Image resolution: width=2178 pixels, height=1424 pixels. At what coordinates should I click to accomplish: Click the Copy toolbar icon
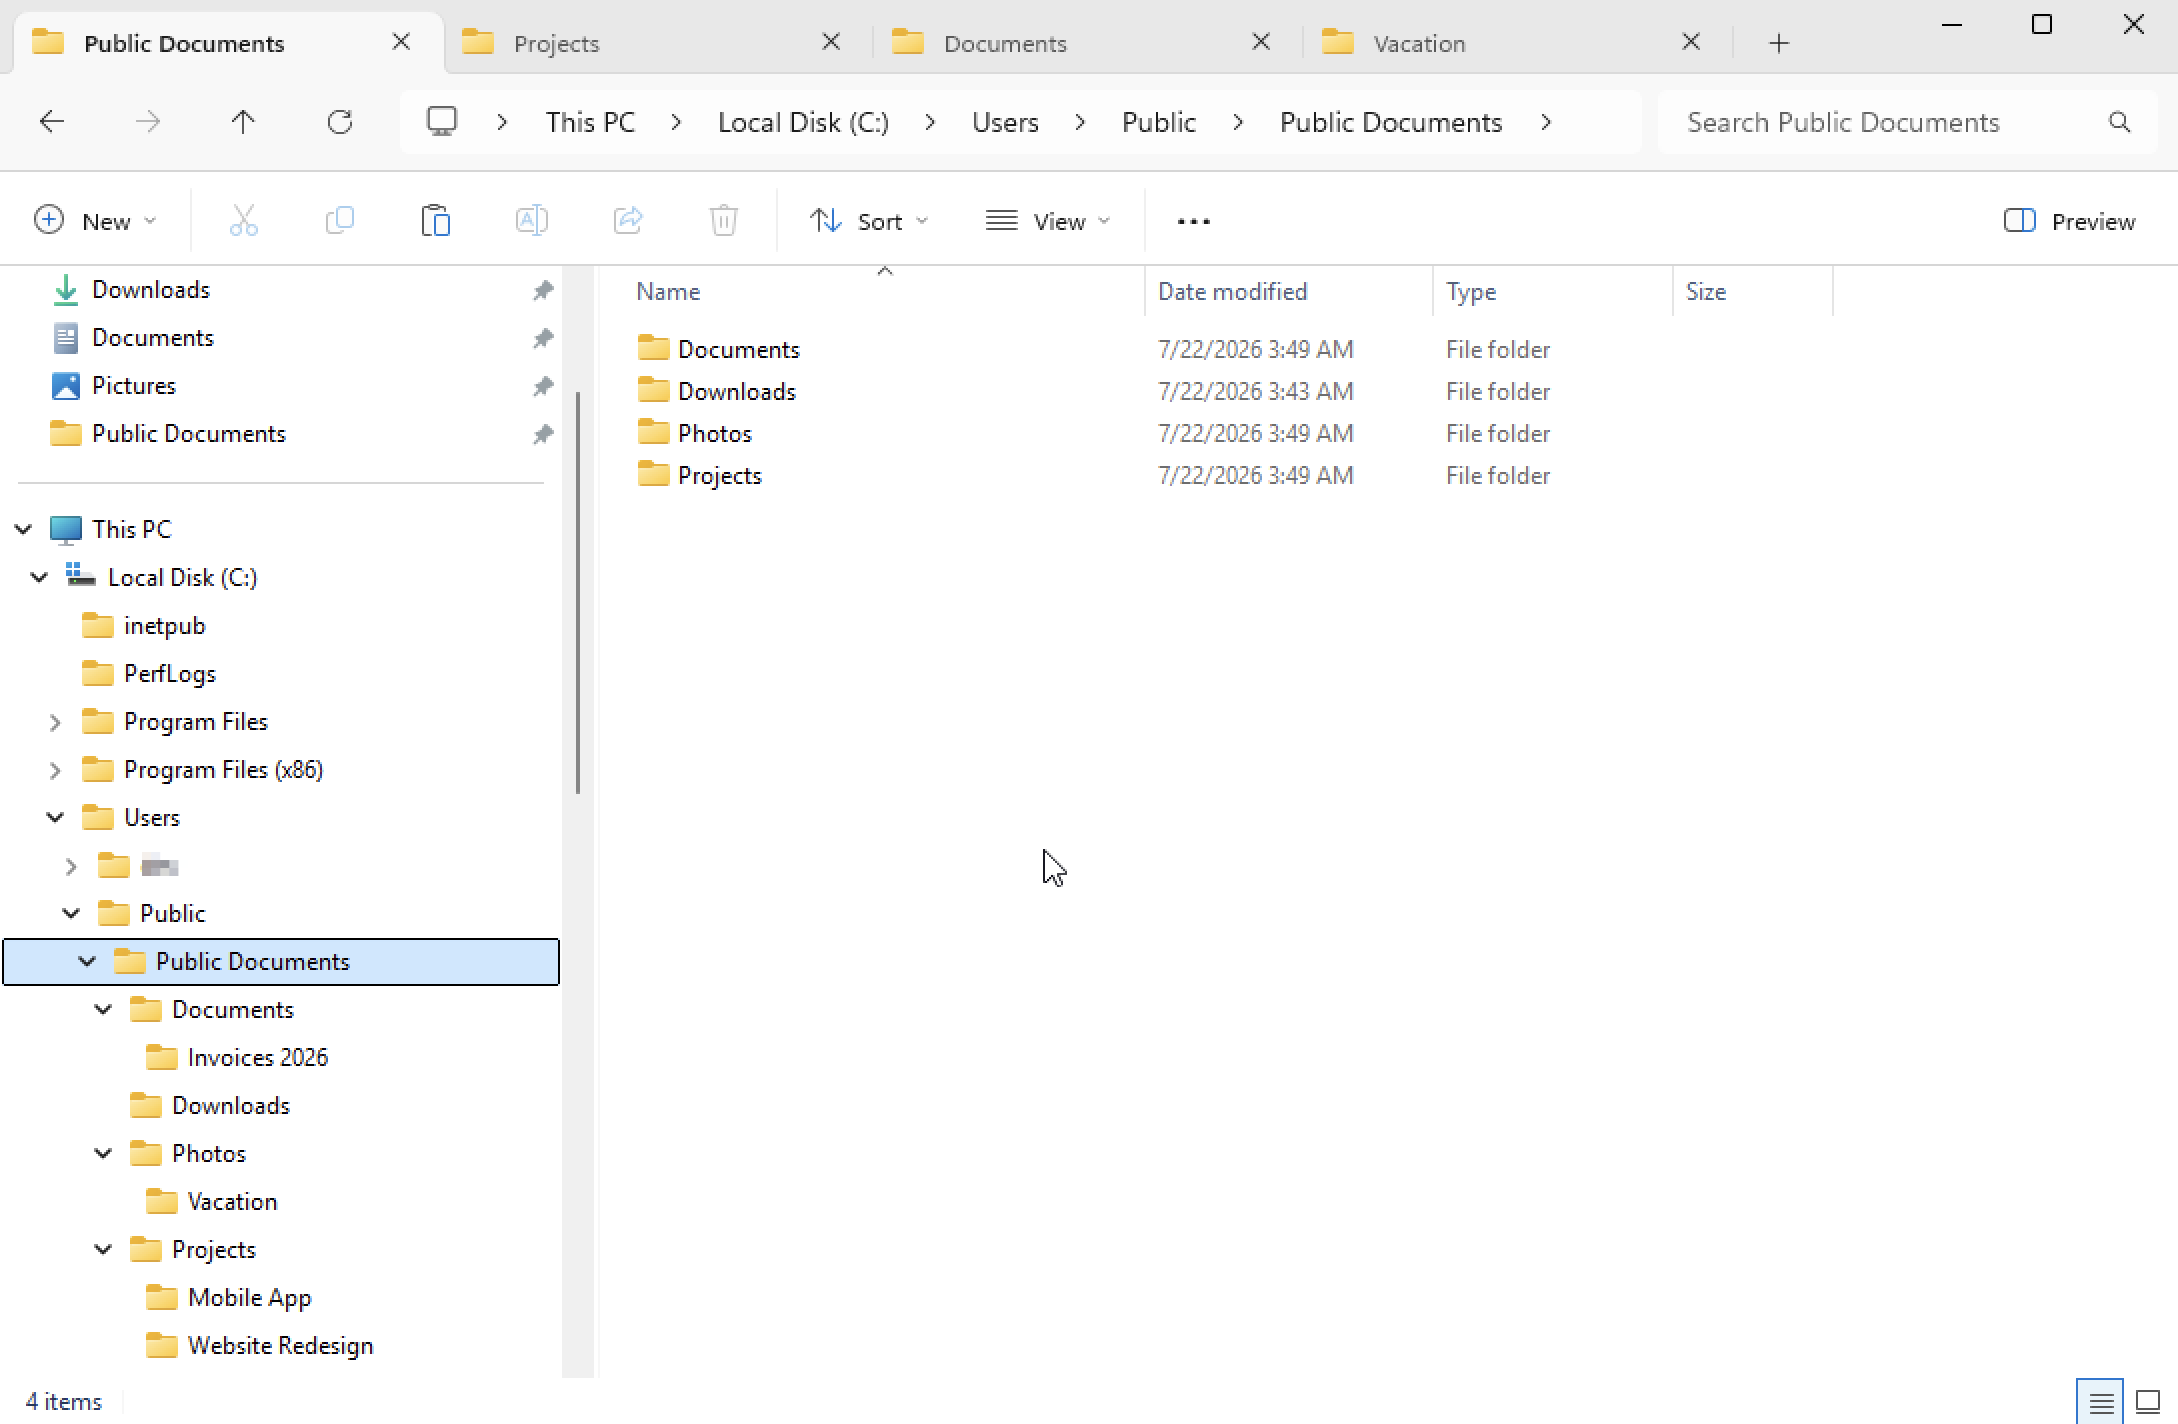(x=340, y=220)
